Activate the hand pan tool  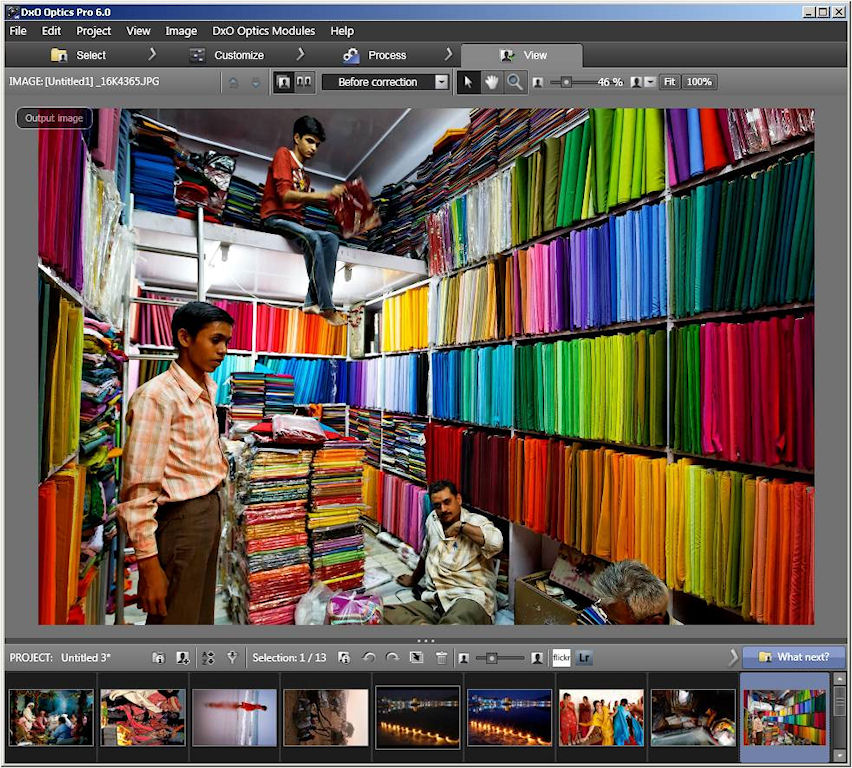coord(491,82)
